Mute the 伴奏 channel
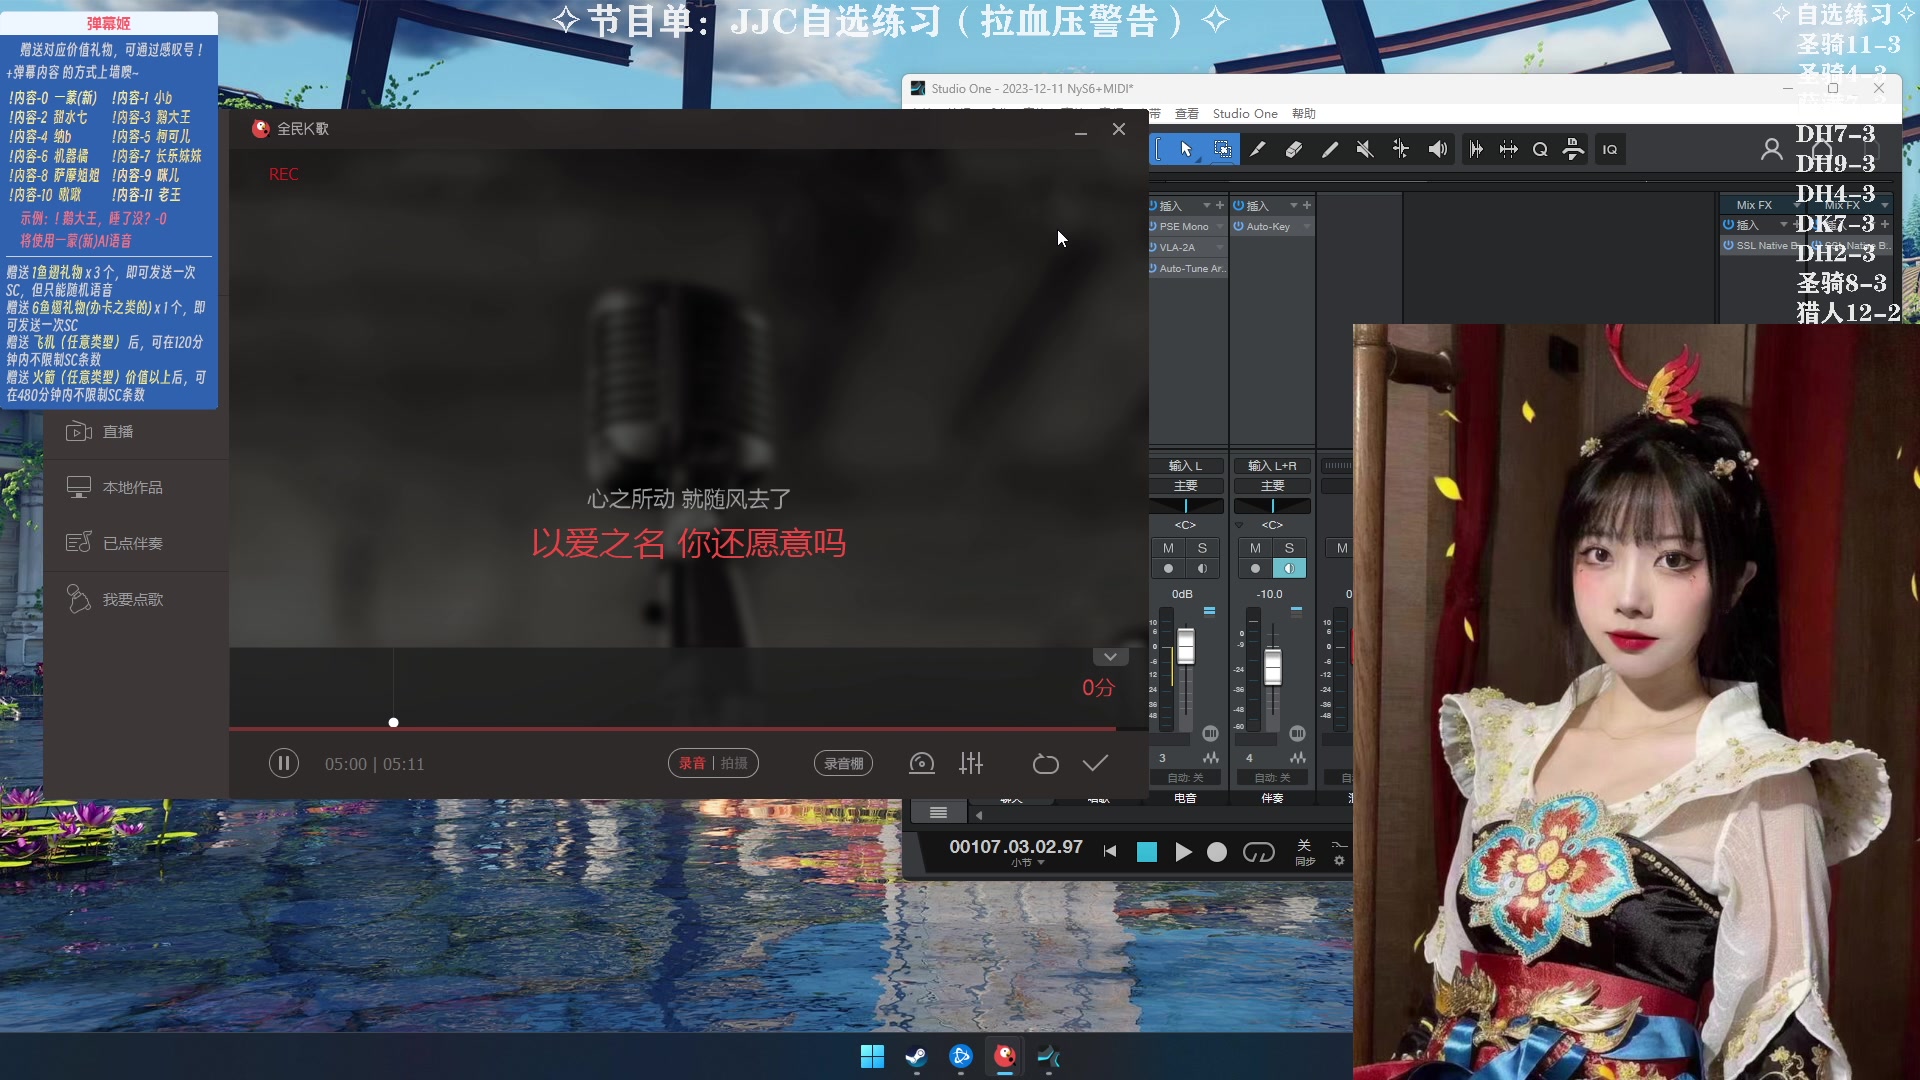This screenshot has width=1920, height=1080. (x=1255, y=548)
